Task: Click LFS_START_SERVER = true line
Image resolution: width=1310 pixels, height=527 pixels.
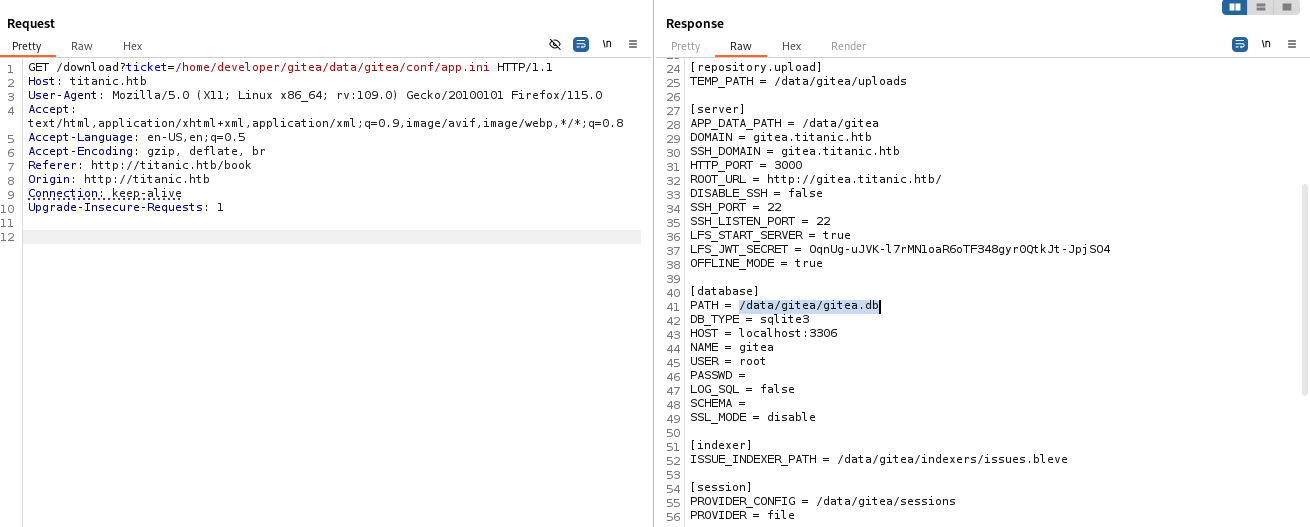Action: pos(770,235)
